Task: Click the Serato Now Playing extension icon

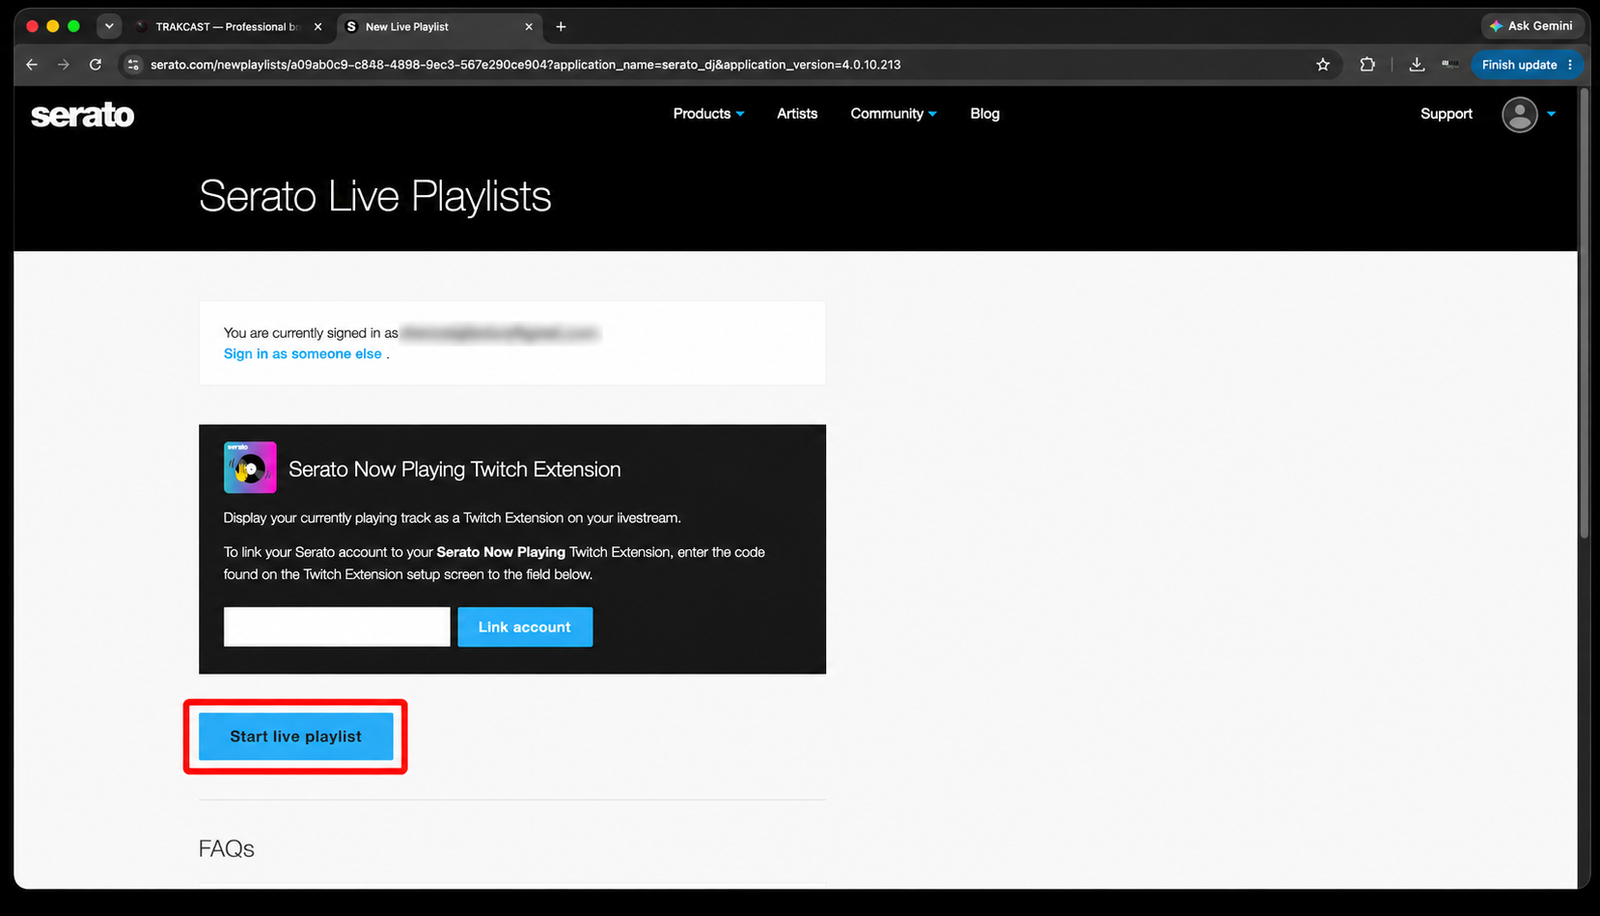Action: (x=250, y=468)
